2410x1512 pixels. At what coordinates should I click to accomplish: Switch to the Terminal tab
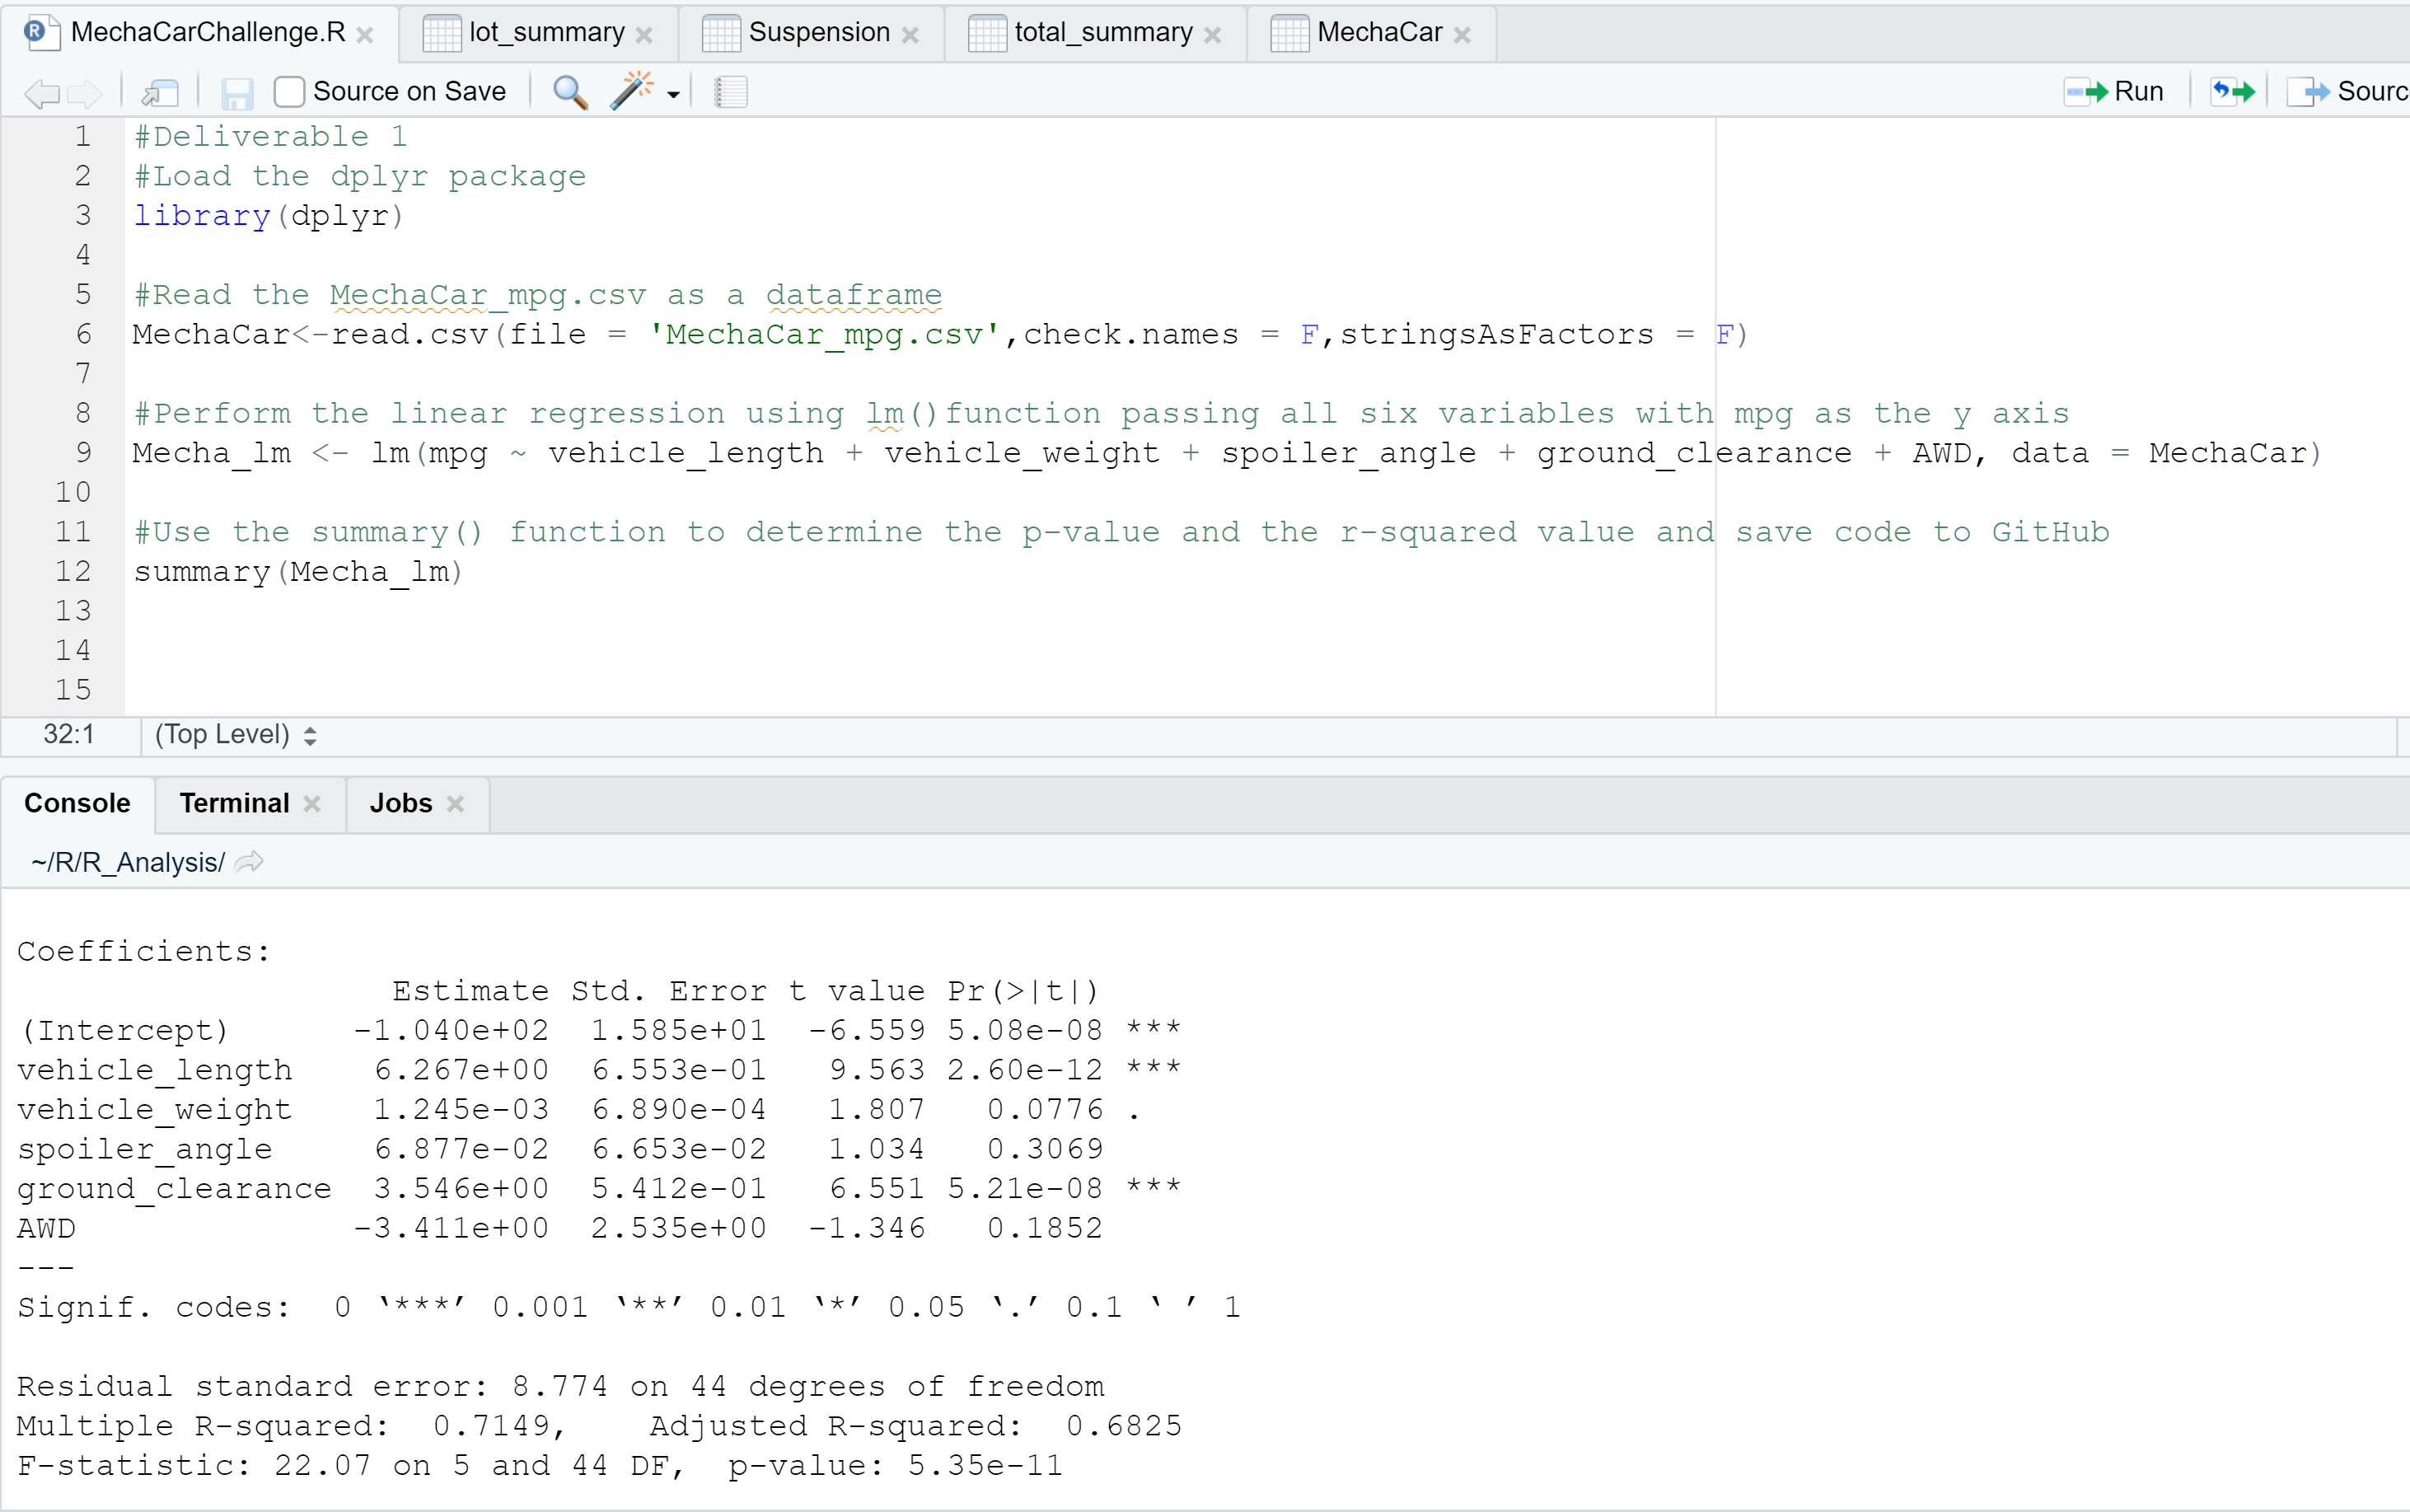point(234,804)
